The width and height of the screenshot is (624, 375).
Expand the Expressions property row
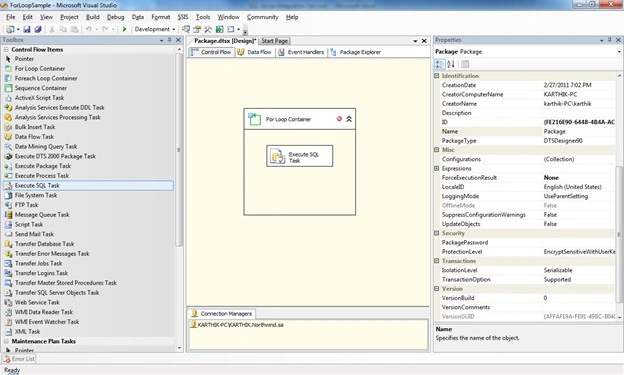point(437,168)
